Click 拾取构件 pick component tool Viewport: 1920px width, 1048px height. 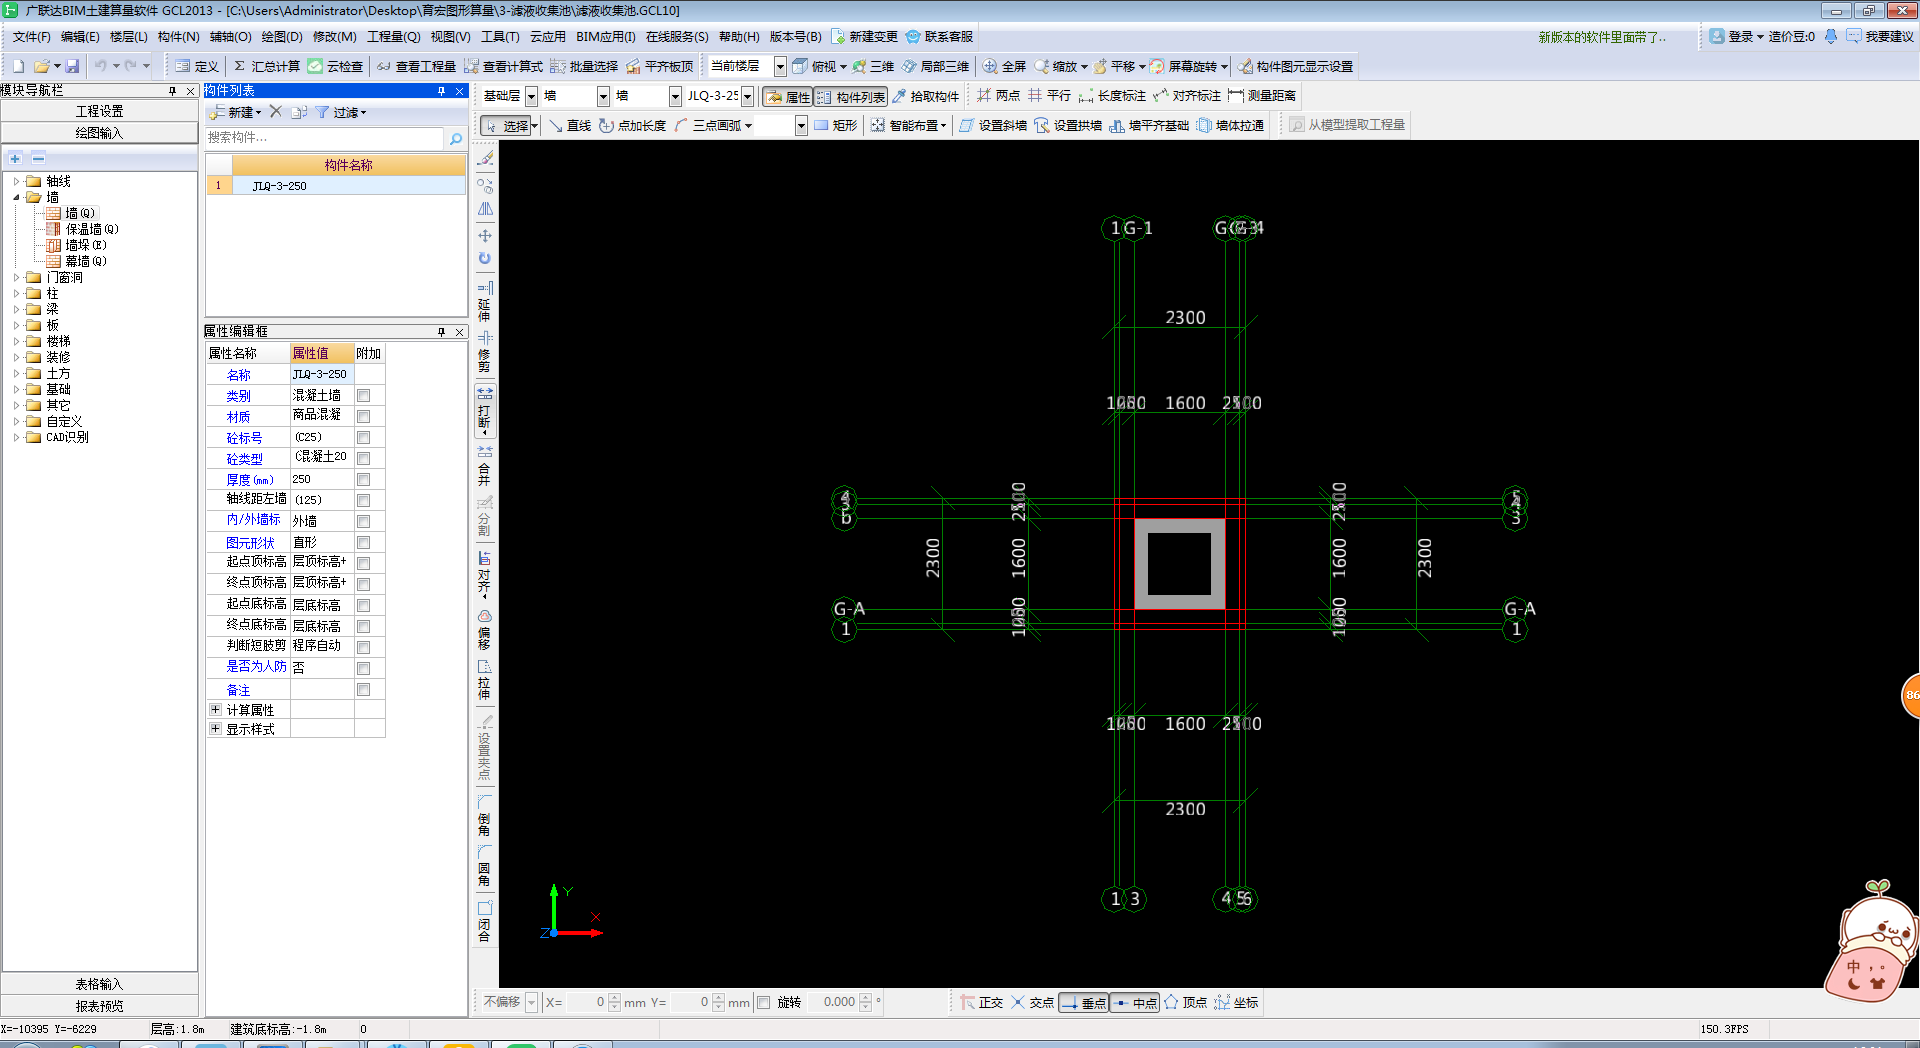tap(925, 96)
